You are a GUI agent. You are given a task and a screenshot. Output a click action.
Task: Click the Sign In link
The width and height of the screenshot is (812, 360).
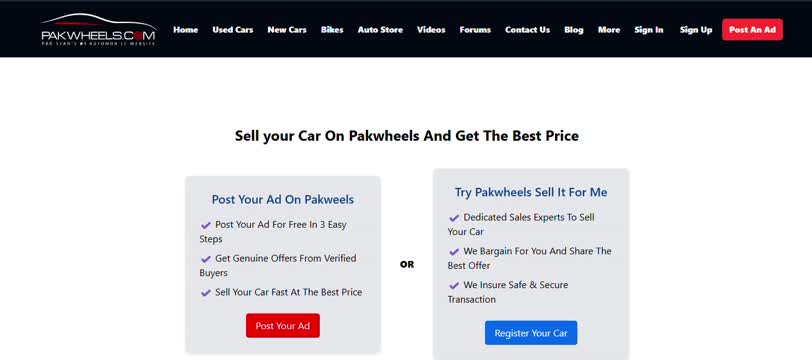tap(649, 30)
